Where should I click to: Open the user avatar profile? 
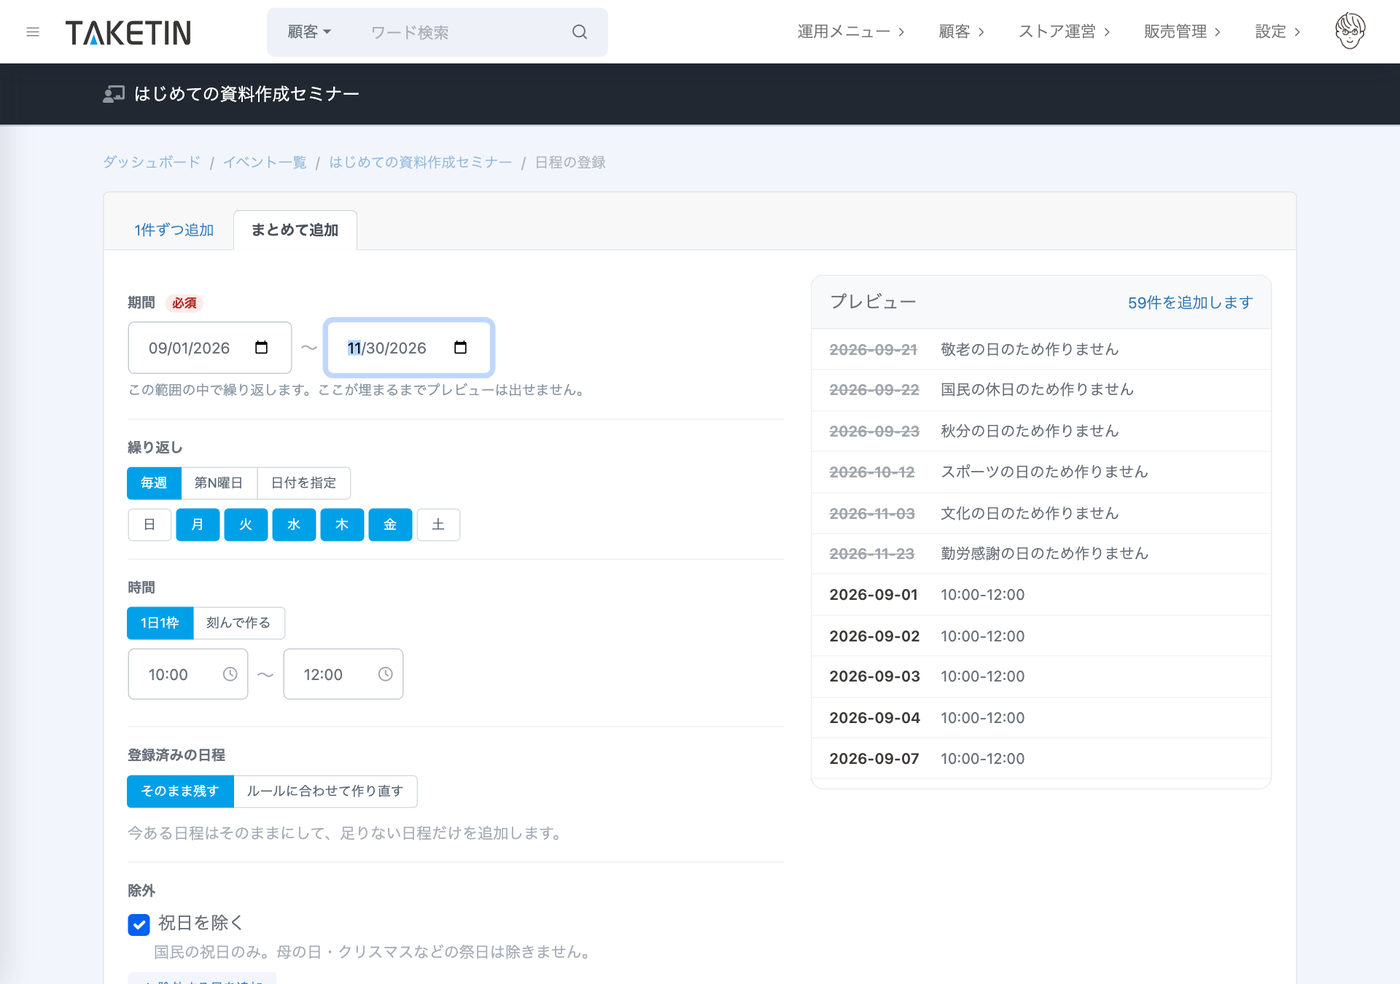coord(1350,31)
